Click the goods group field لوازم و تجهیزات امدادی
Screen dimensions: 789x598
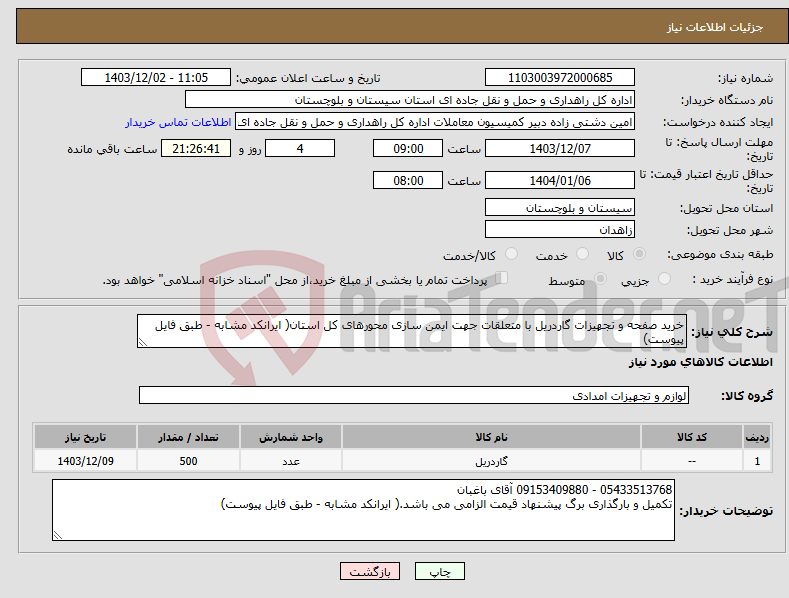tap(414, 395)
